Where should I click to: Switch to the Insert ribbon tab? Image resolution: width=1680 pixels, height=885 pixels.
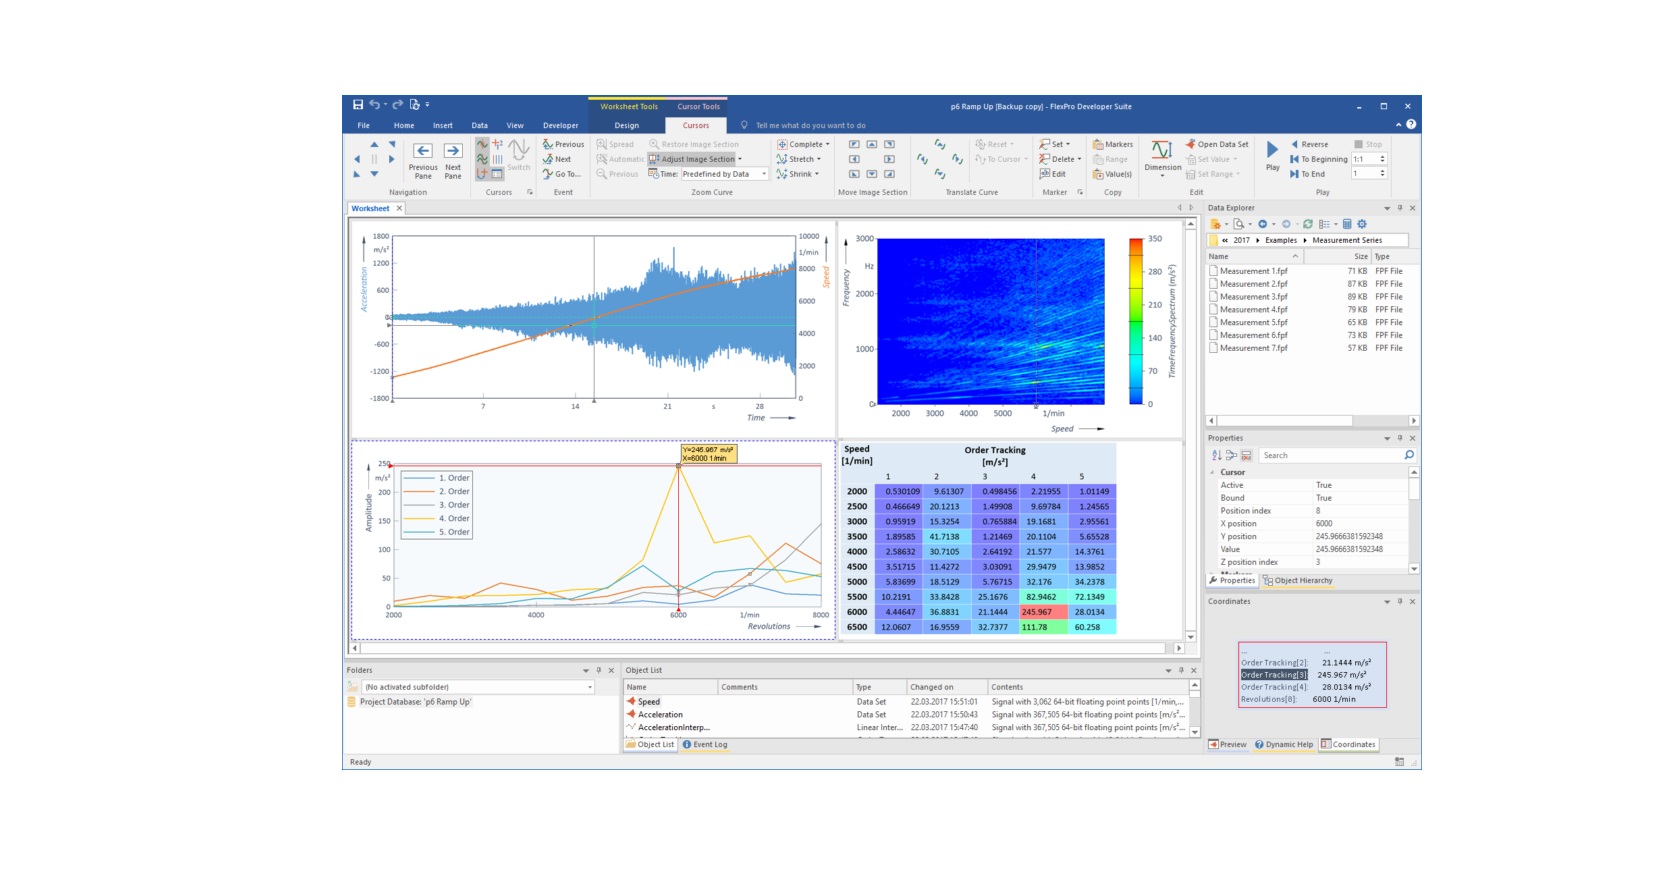tap(443, 125)
